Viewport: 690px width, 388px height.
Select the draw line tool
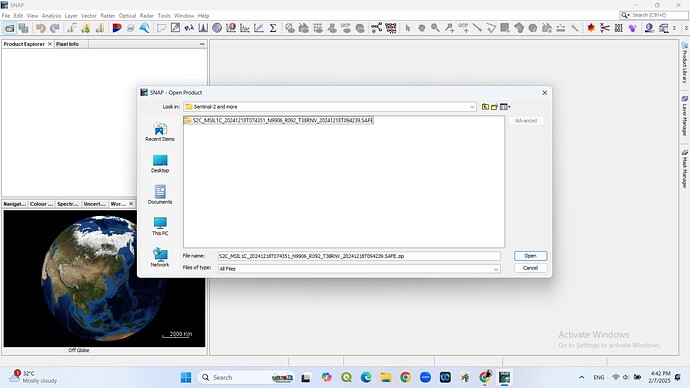pyautogui.click(x=477, y=28)
